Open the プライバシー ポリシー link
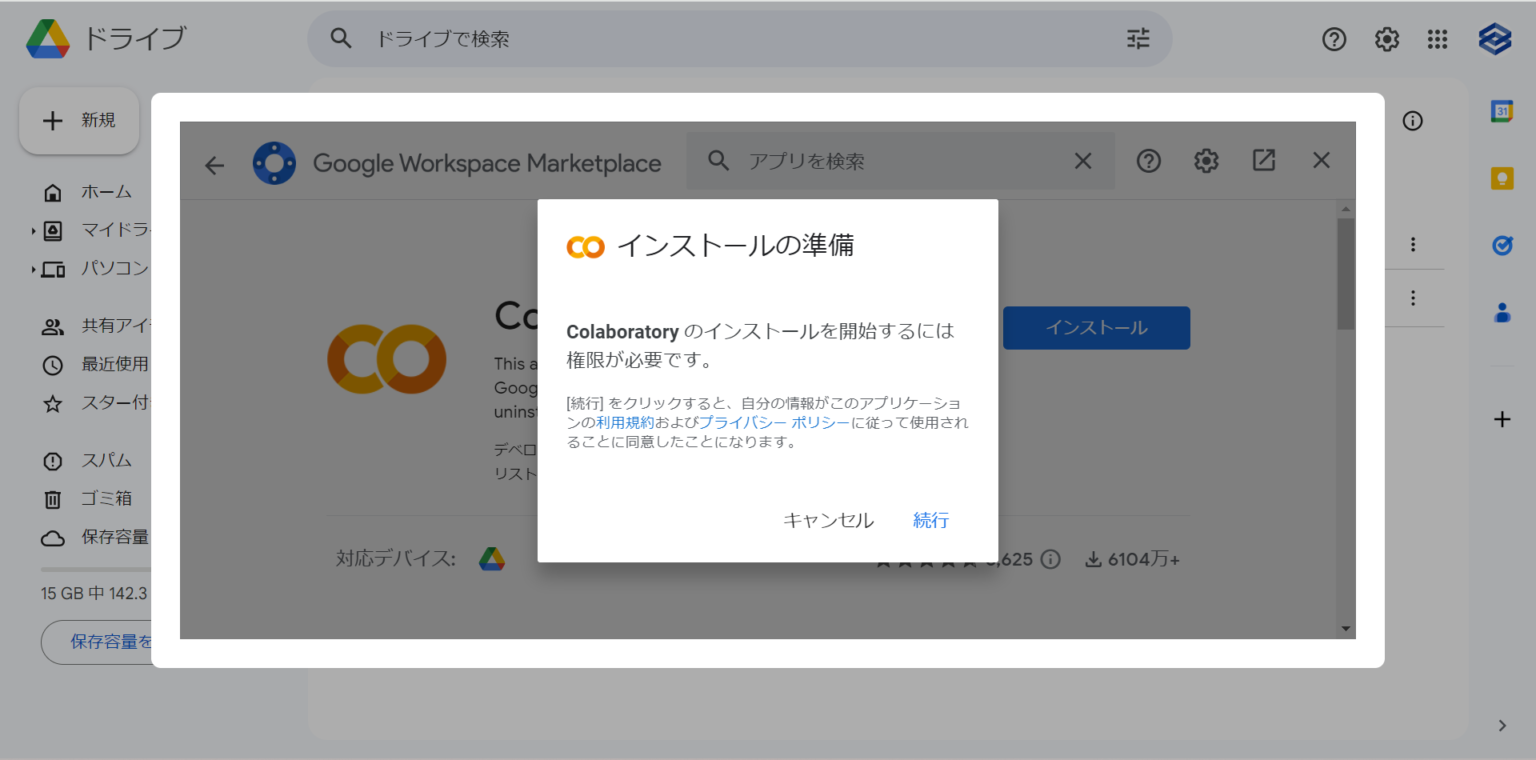Screen dimensions: 1536x760 [x=774, y=423]
